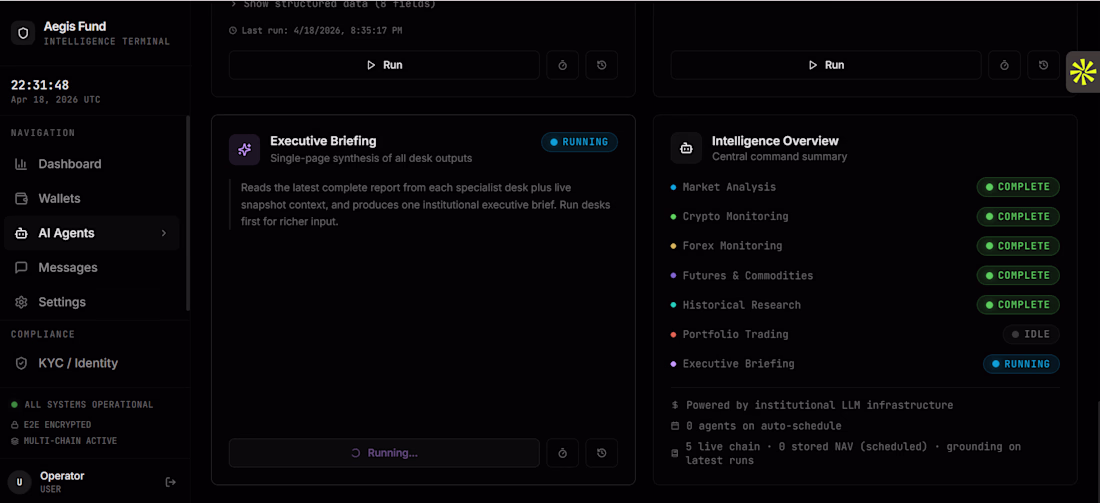This screenshot has height=503, width=1100.
Task: Click the IDLE badge for Portfolio Trading
Action: 1031,334
